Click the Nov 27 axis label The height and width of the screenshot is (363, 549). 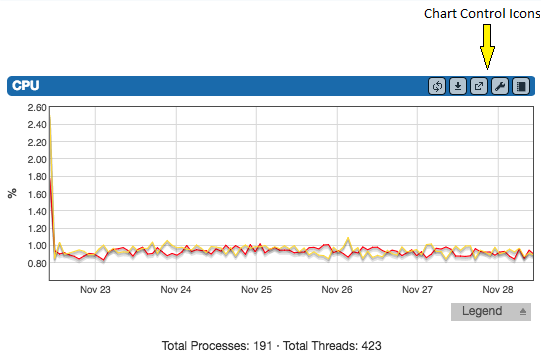[417, 289]
